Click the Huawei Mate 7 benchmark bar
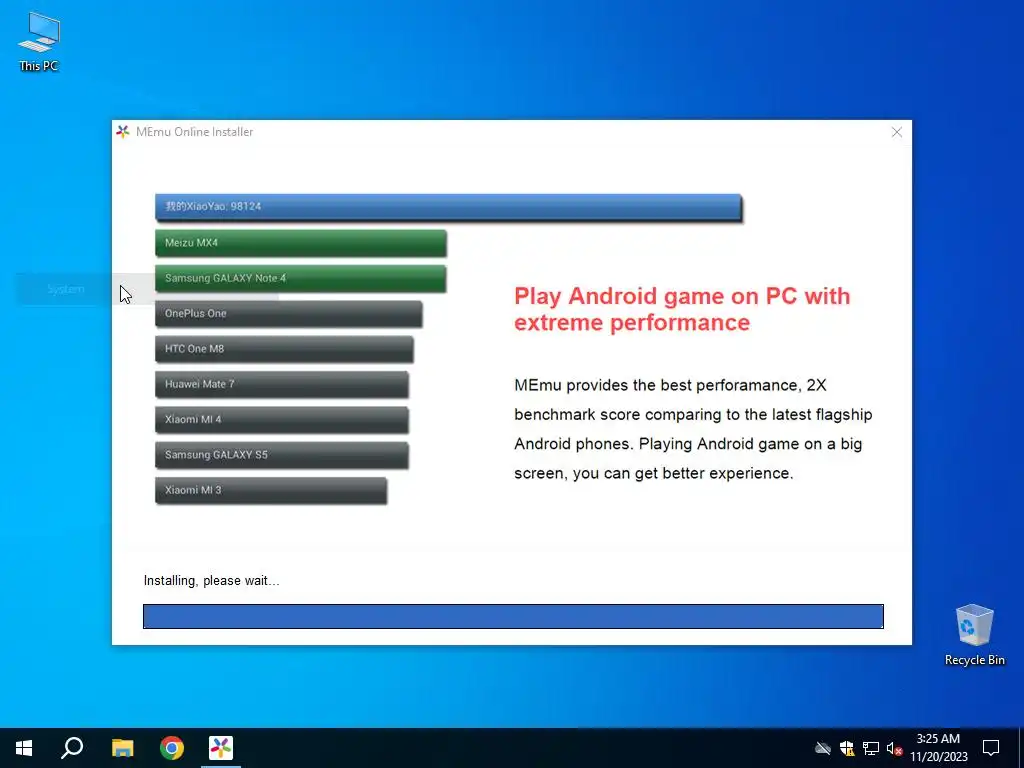 click(x=282, y=384)
